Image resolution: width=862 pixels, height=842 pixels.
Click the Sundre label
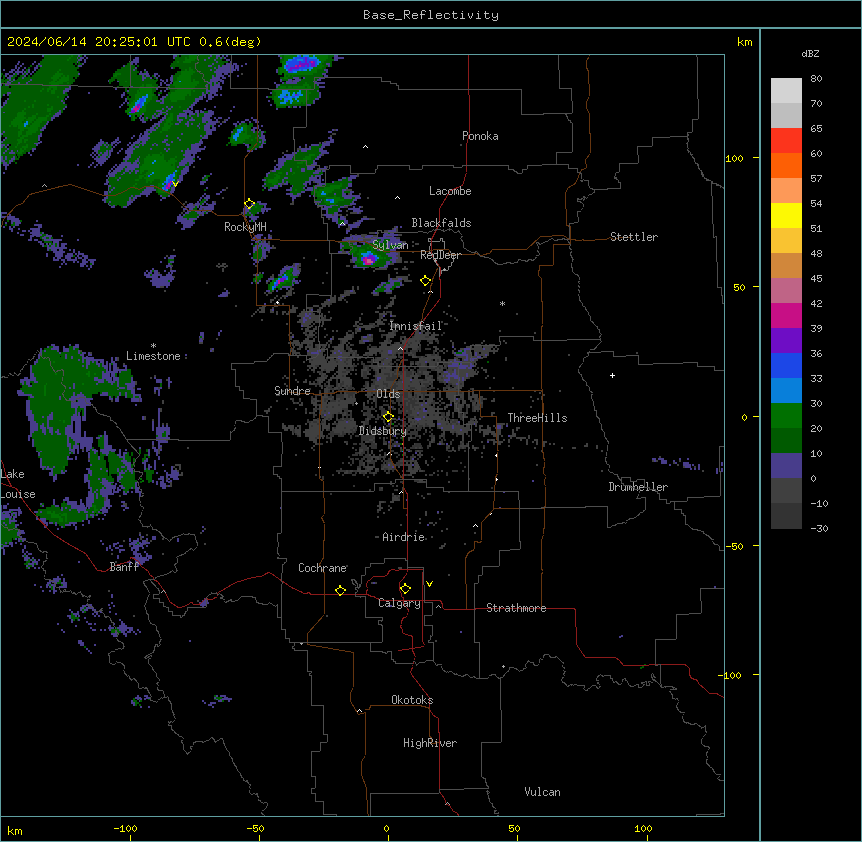292,391
